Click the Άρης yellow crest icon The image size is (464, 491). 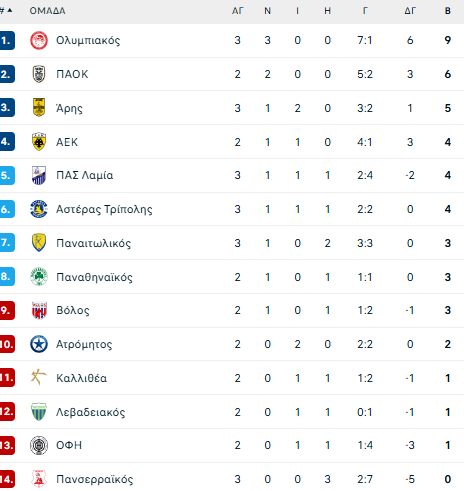[39, 107]
